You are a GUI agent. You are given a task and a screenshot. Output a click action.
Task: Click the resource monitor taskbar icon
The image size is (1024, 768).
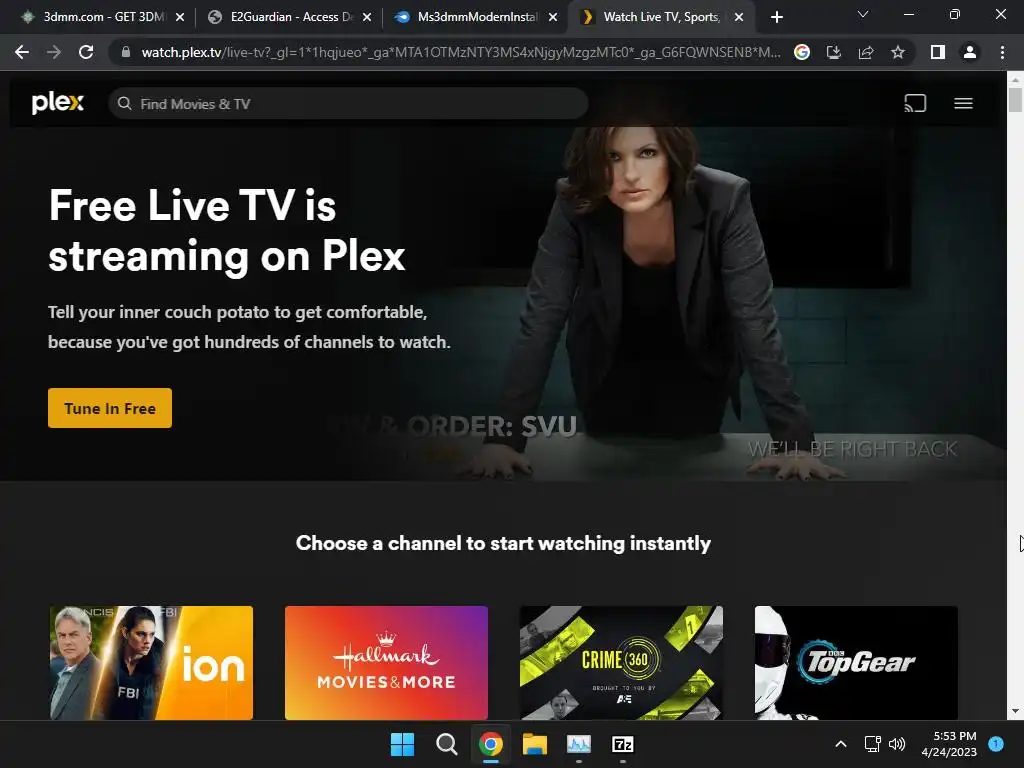pyautogui.click(x=579, y=744)
